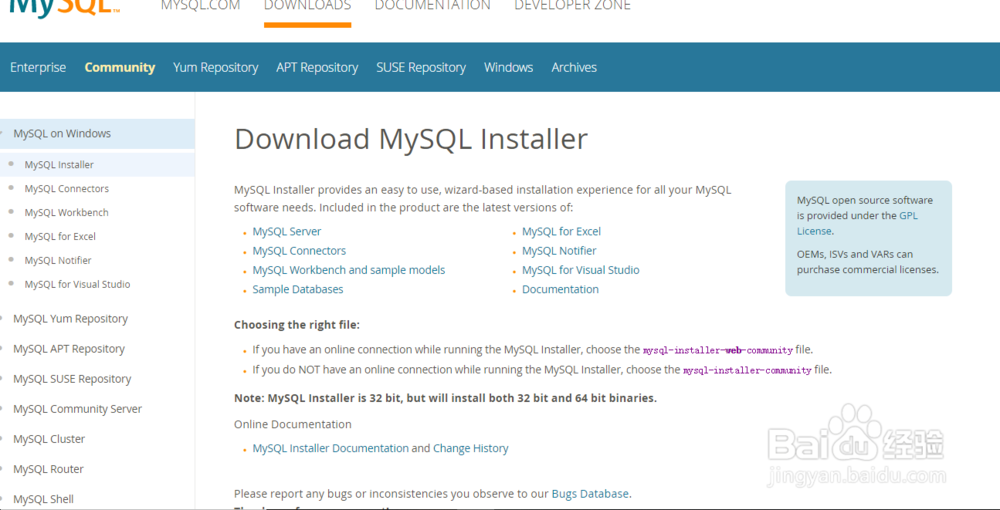Open APT Repository in the blue menu bar
Image resolution: width=1000 pixels, height=510 pixels.
pyautogui.click(x=317, y=68)
